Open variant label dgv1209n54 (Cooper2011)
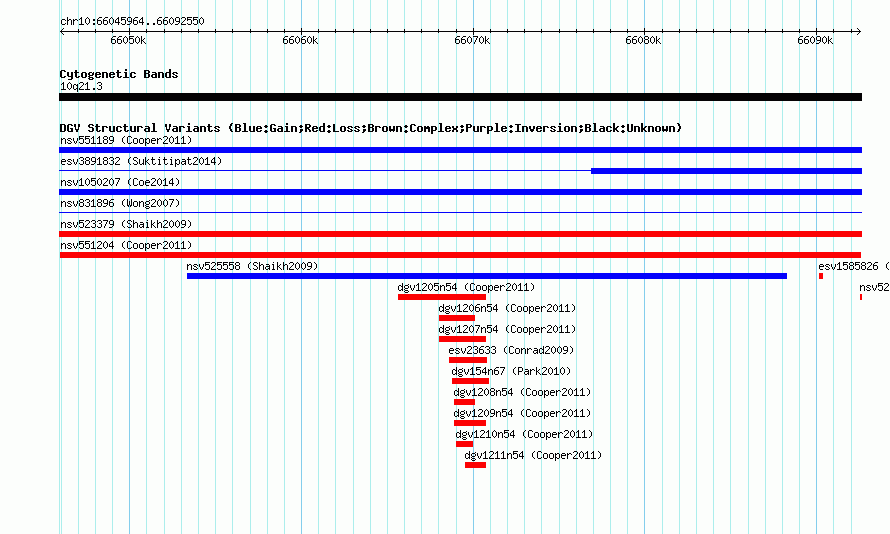Screen dimensions: 890x534 pos(522,413)
